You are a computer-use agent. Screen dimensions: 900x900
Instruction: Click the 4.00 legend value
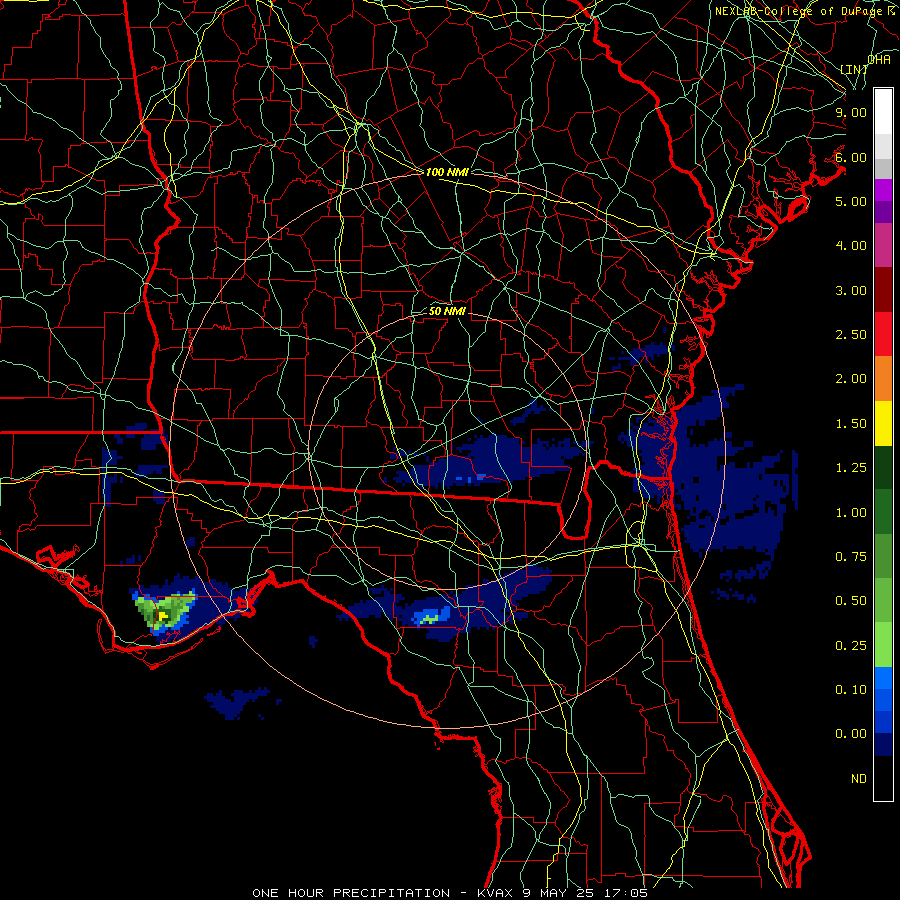851,246
